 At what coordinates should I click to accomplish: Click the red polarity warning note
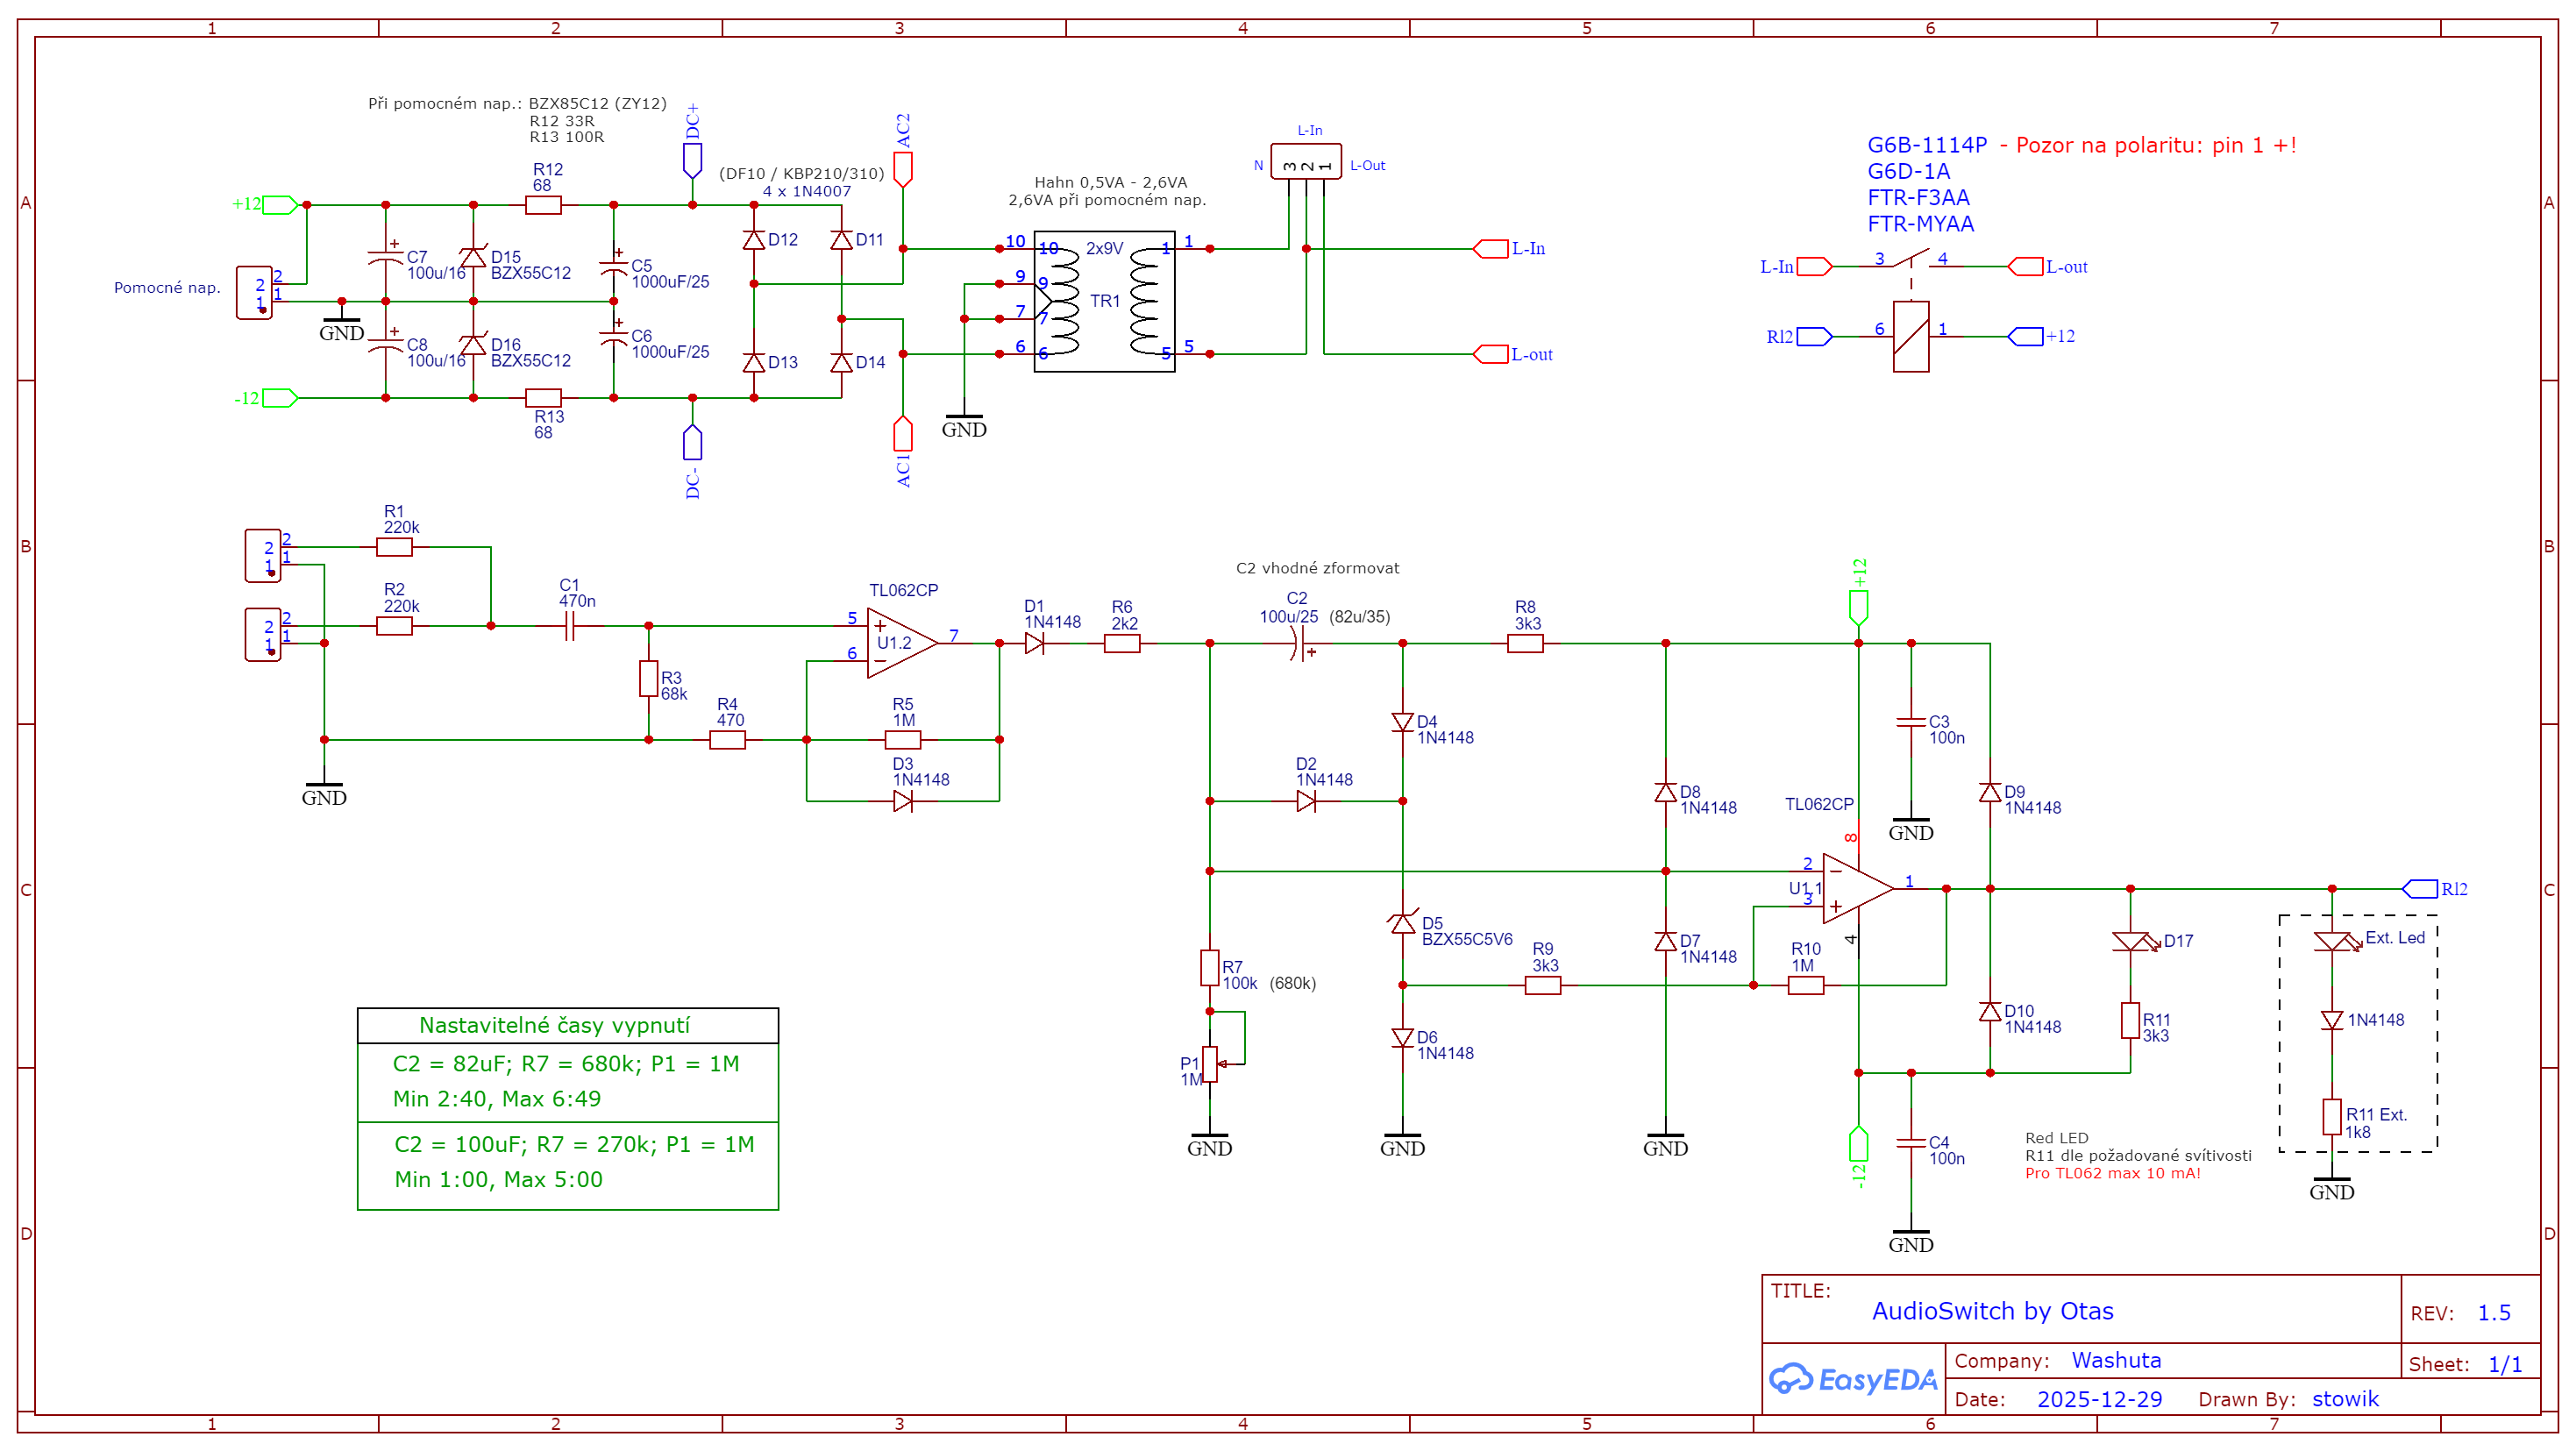pos(2147,145)
